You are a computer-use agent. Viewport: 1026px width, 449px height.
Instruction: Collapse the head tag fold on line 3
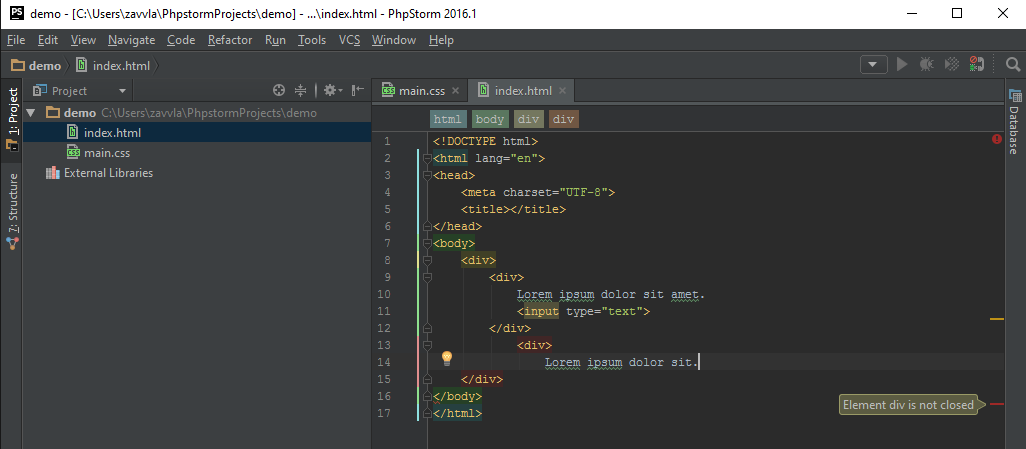(427, 175)
